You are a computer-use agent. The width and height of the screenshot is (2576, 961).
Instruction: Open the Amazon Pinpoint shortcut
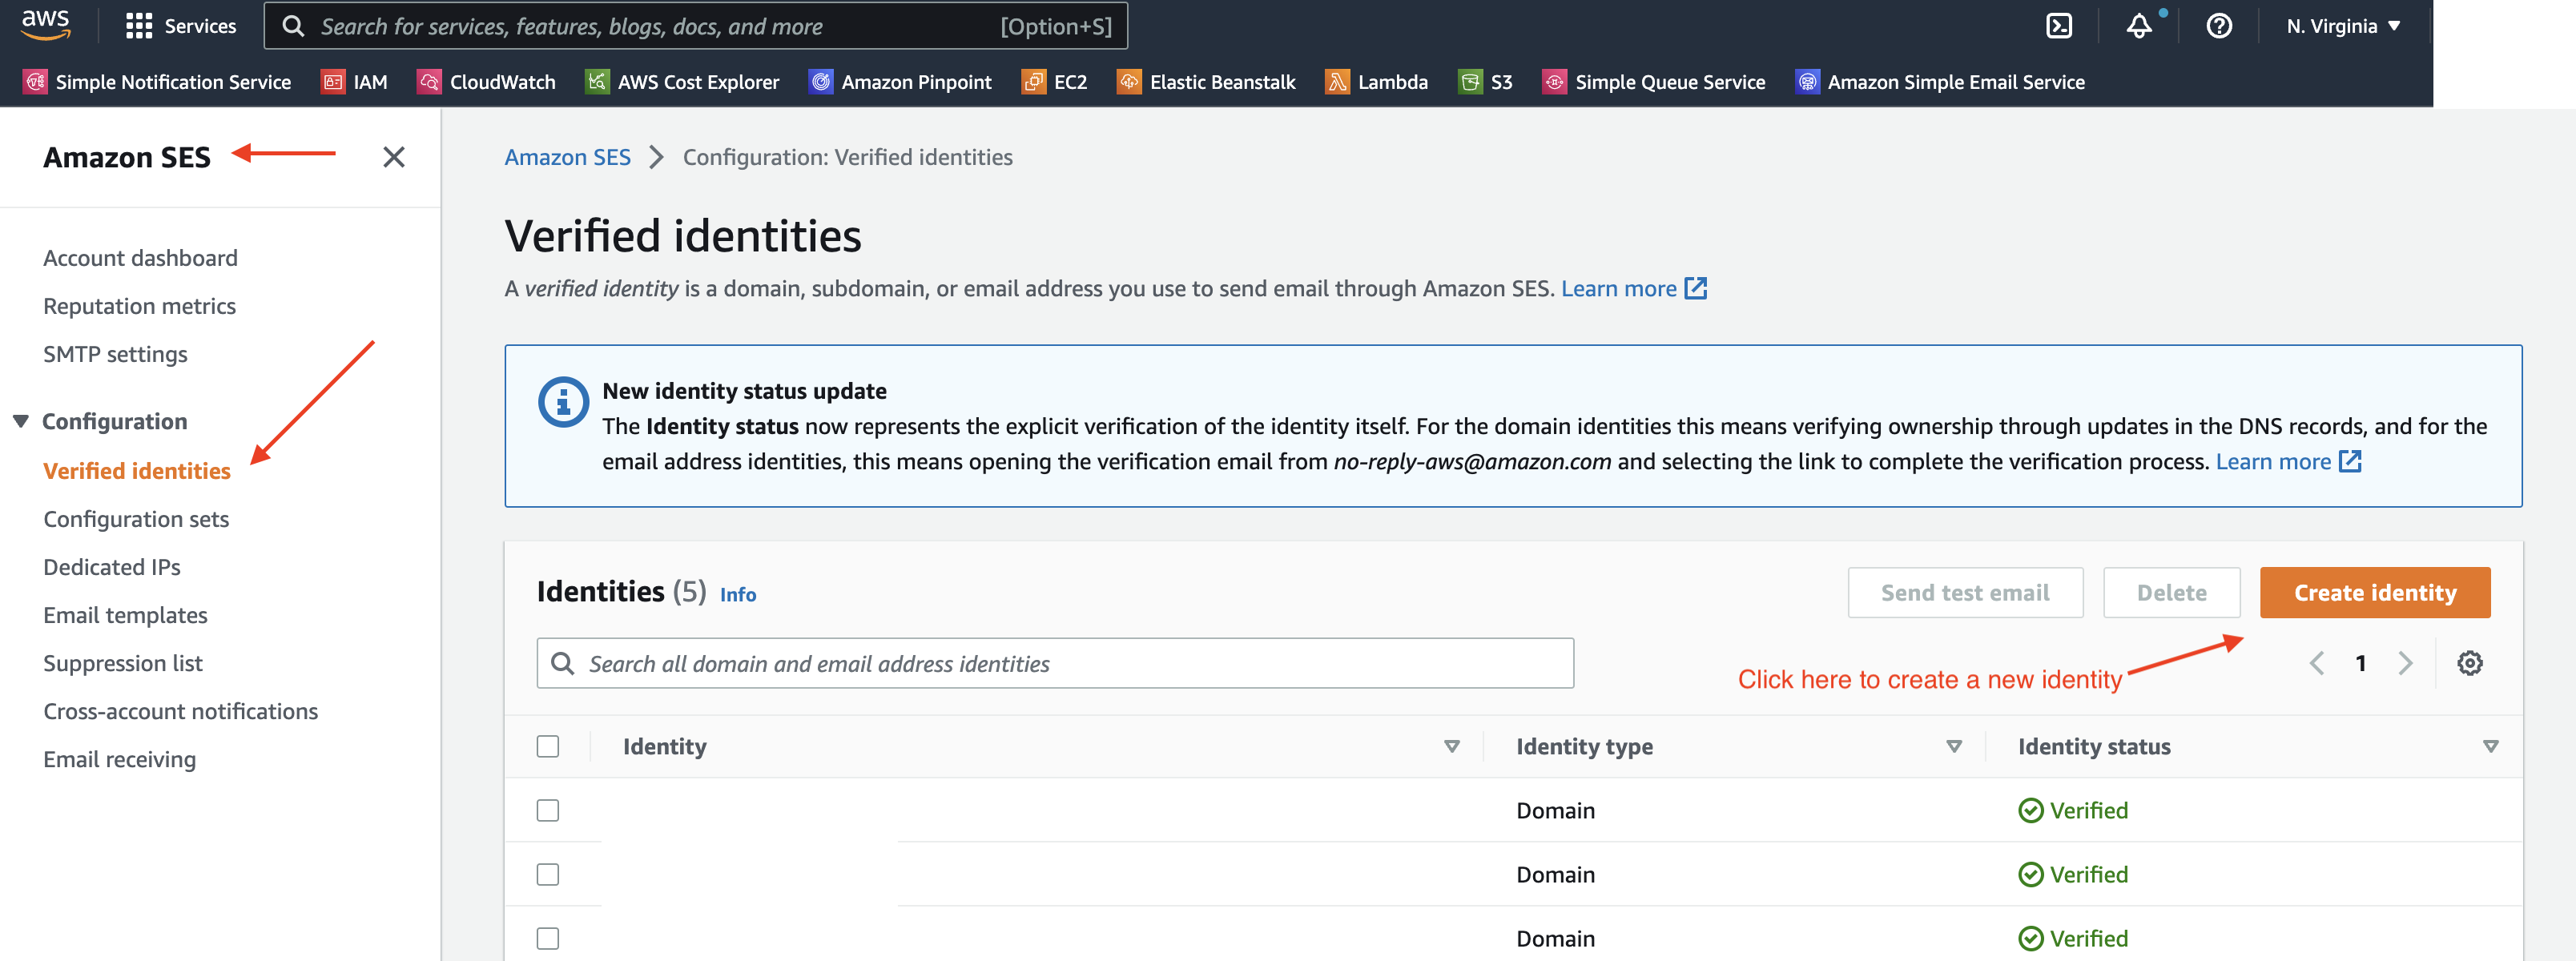click(900, 82)
